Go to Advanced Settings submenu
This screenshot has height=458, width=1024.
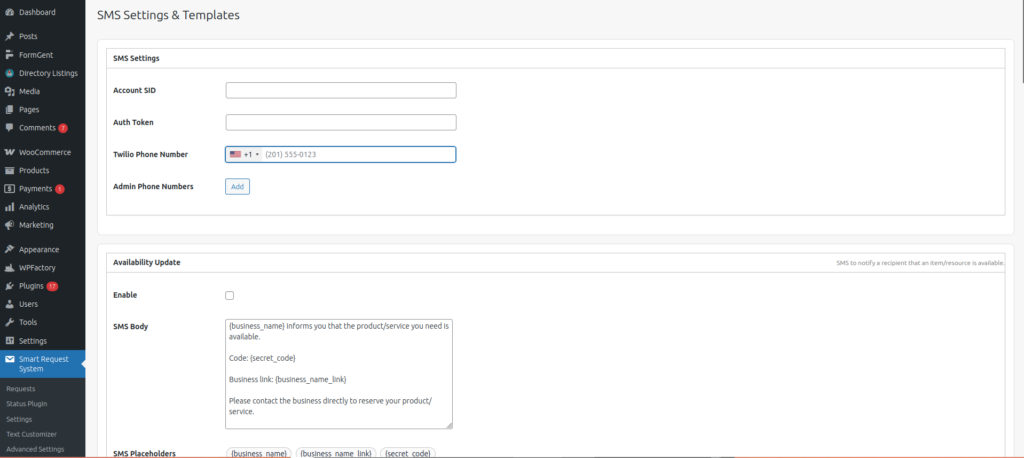tap(35, 449)
